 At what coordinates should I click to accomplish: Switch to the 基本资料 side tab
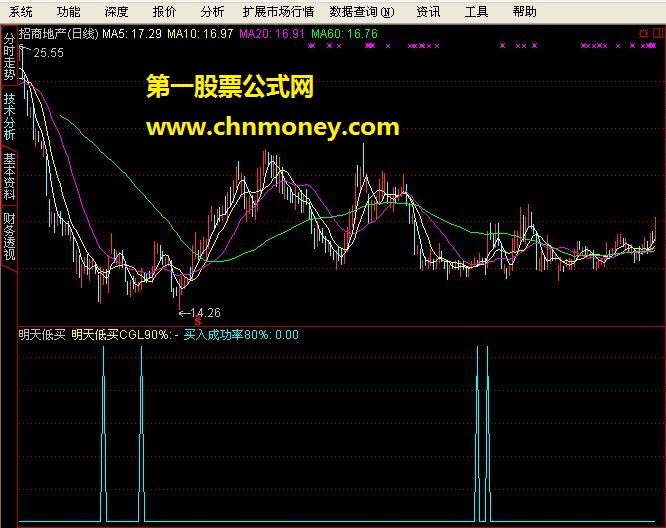[x=9, y=176]
